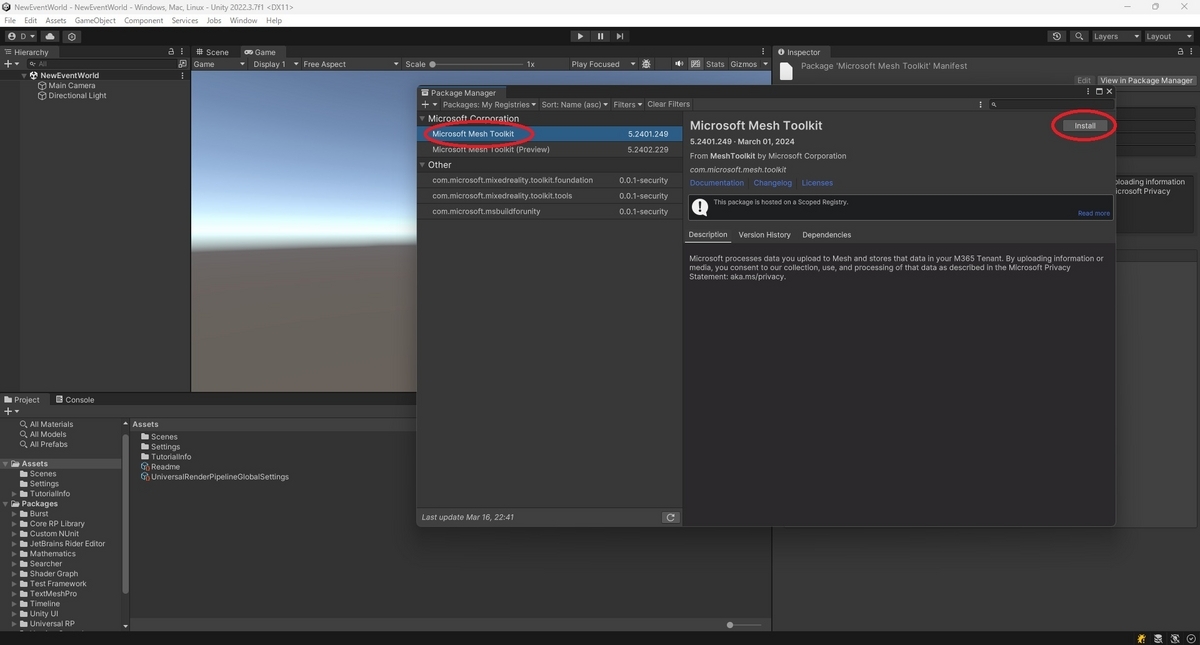Start Play mode with the play button
Viewport: 1200px width, 645px height.
[580, 36]
